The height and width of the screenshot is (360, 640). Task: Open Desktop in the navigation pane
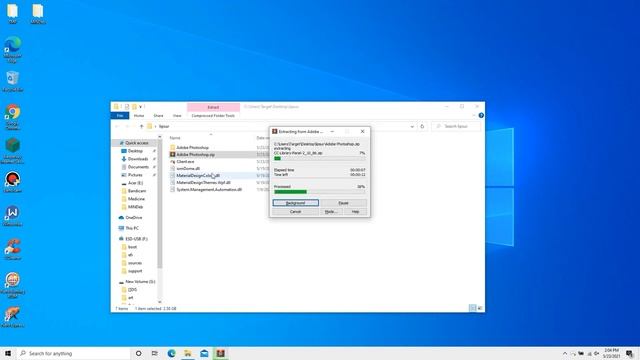[135, 151]
